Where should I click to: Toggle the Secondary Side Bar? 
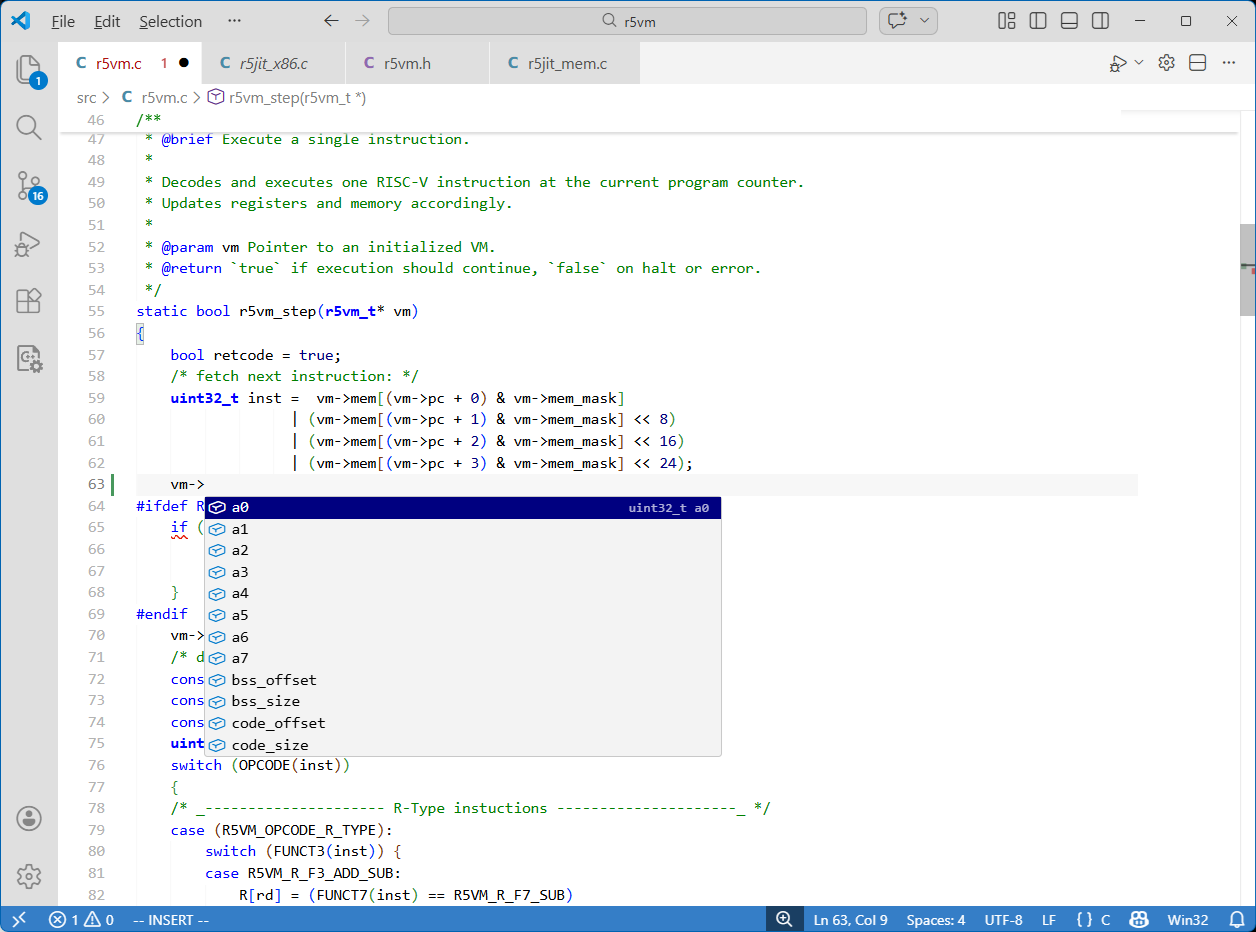(1100, 20)
